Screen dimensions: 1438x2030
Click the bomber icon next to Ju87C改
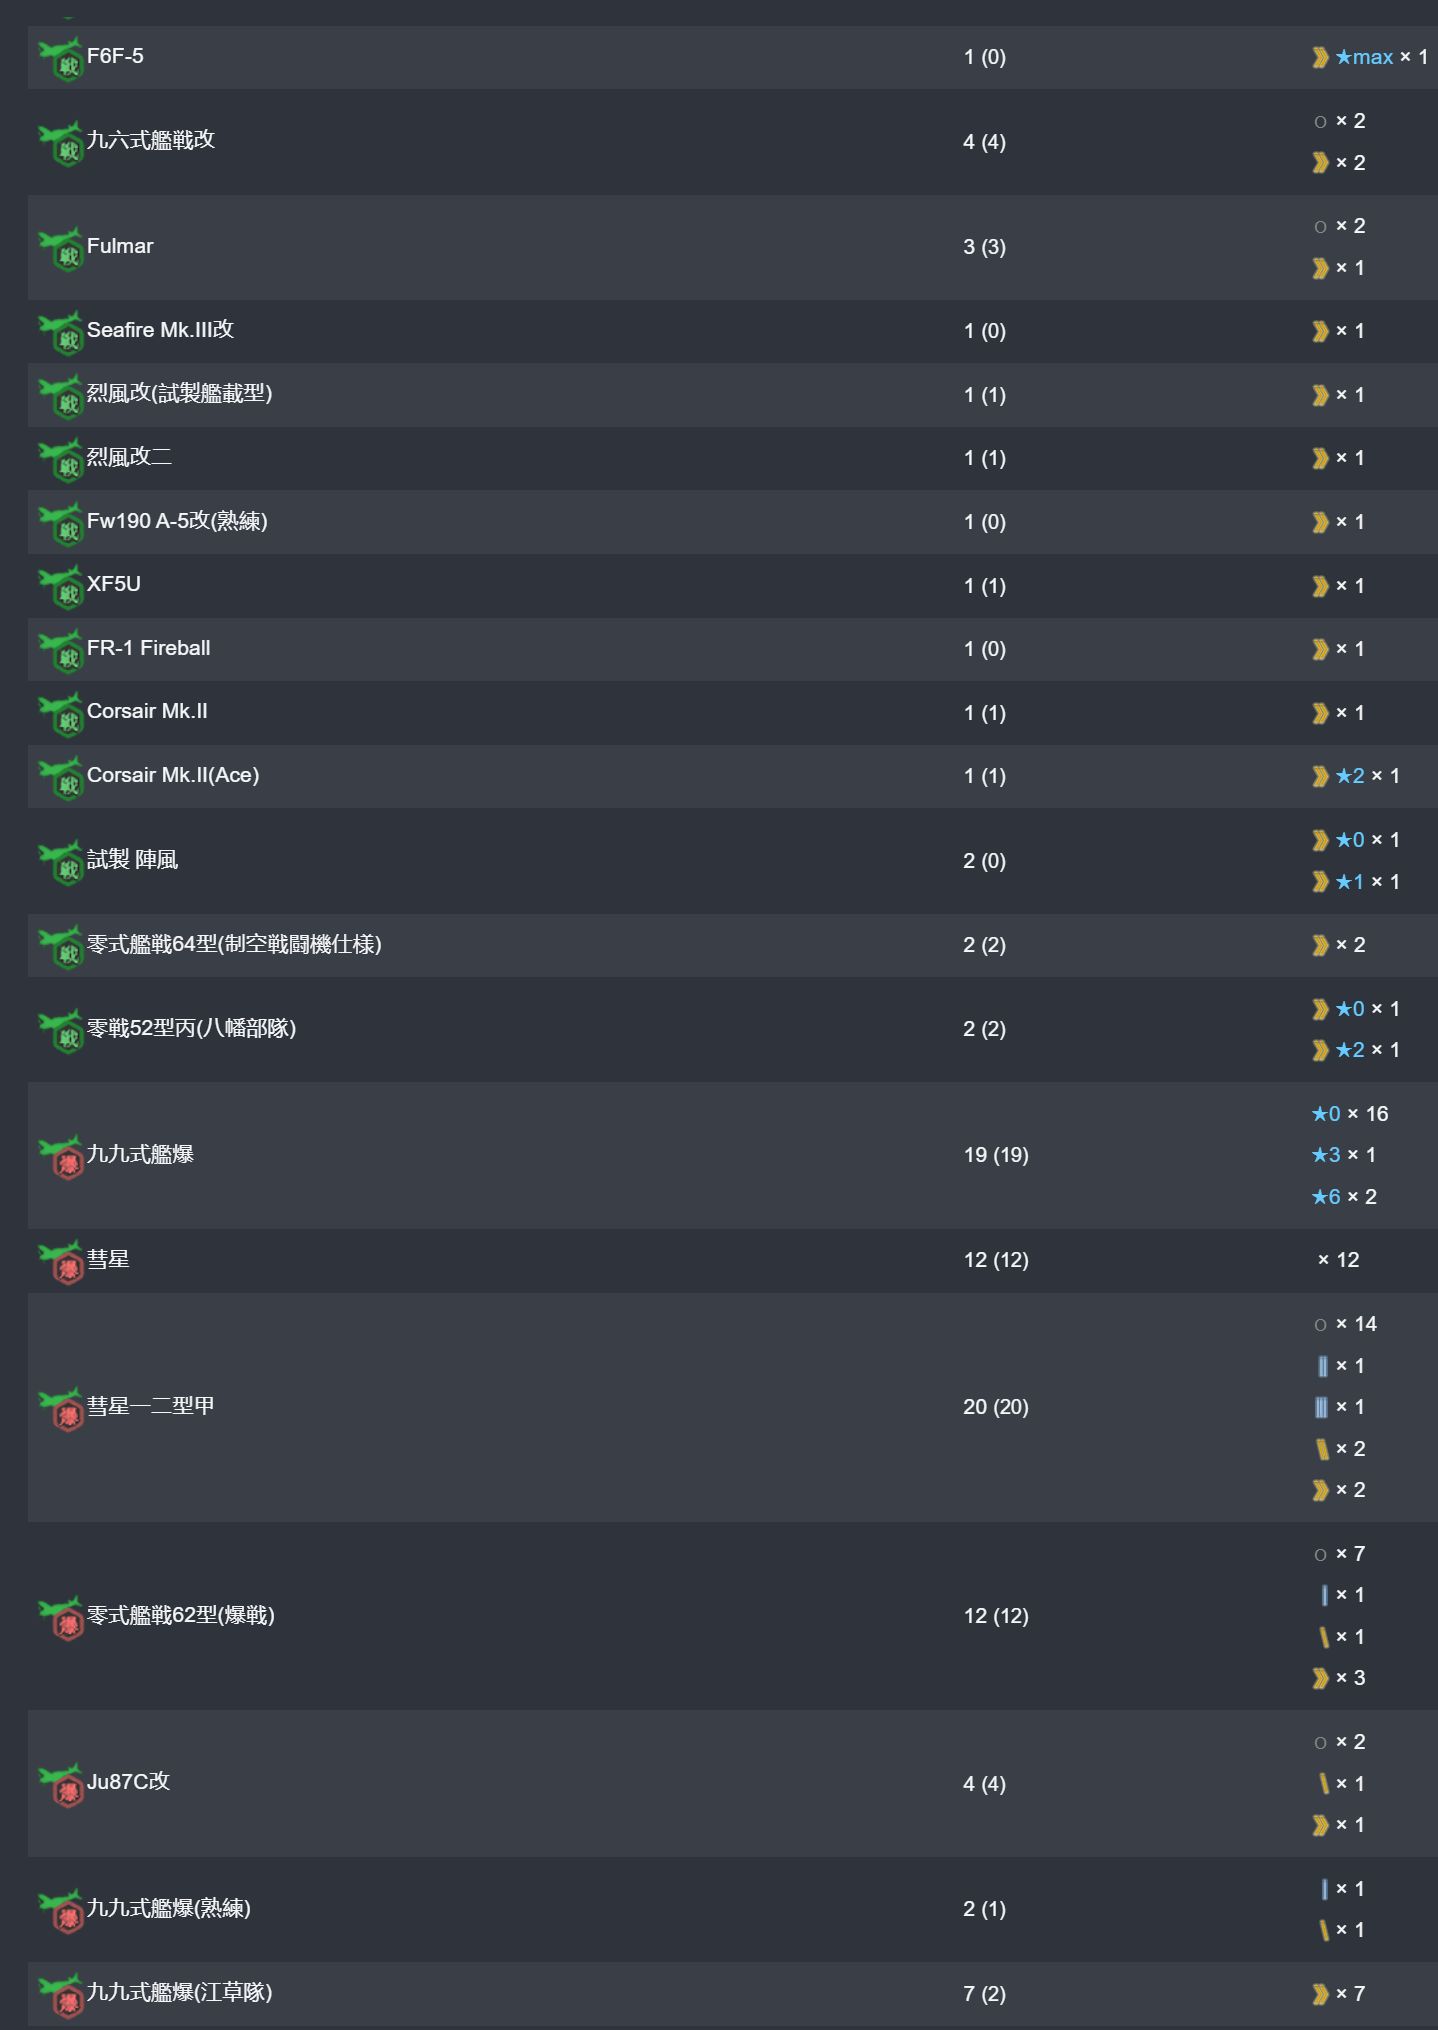tap(61, 1784)
